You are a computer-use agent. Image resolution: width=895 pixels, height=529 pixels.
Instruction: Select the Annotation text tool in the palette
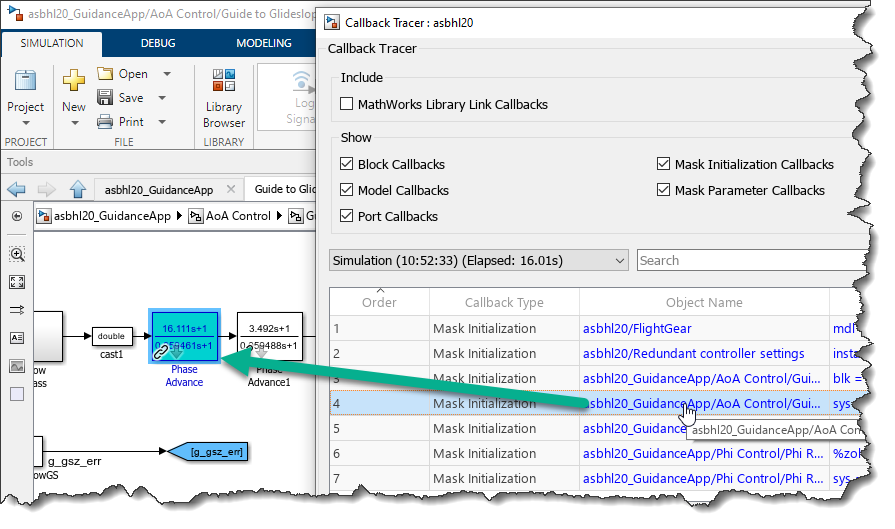pos(17,338)
